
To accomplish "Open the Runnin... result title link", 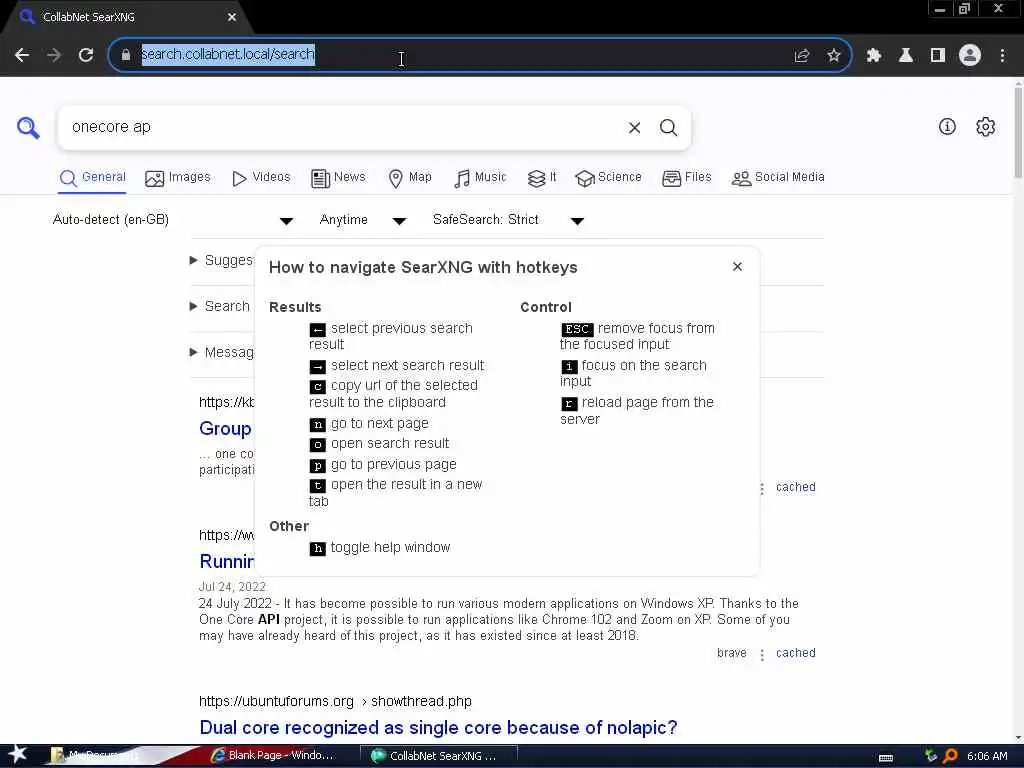I will click(x=227, y=561).
